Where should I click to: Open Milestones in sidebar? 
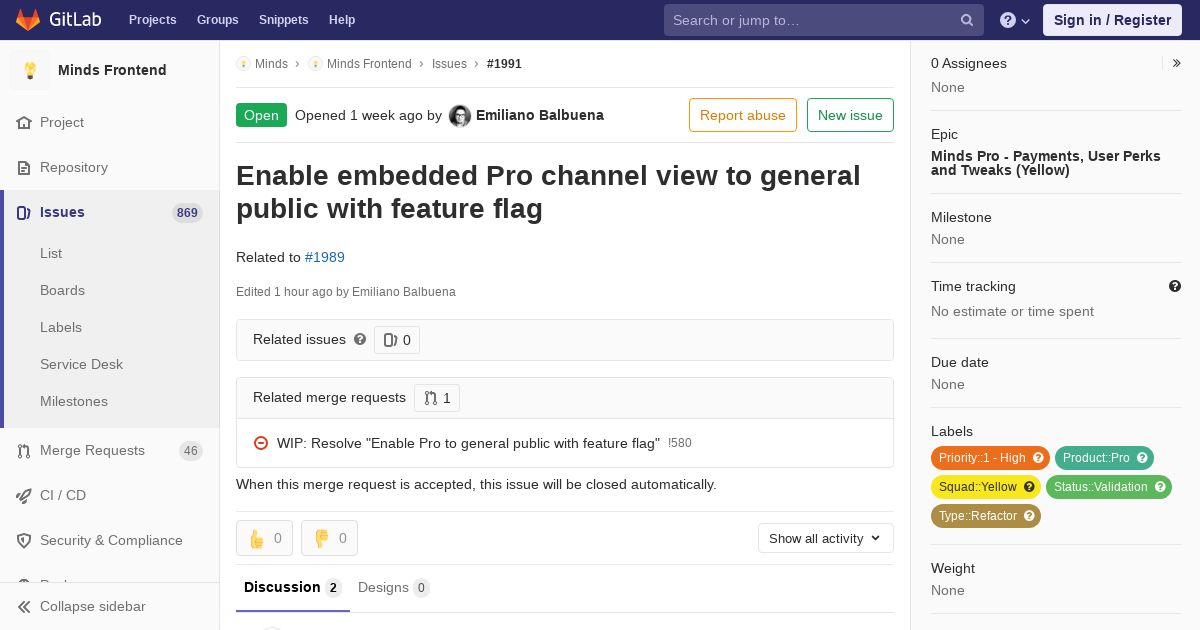(74, 401)
